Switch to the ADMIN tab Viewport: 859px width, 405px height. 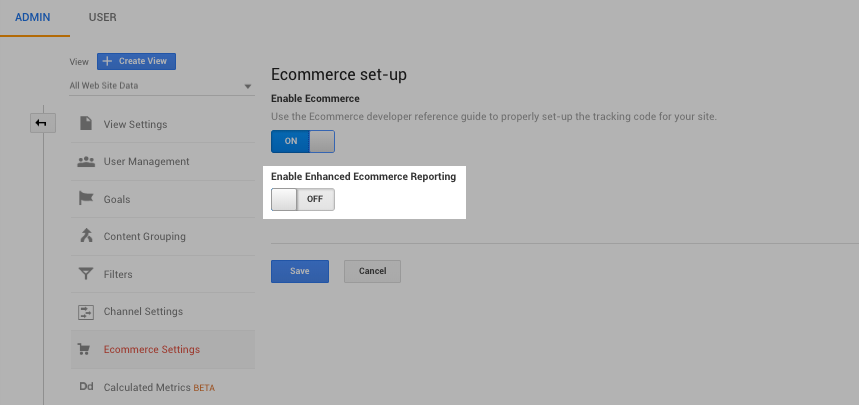tap(33, 18)
